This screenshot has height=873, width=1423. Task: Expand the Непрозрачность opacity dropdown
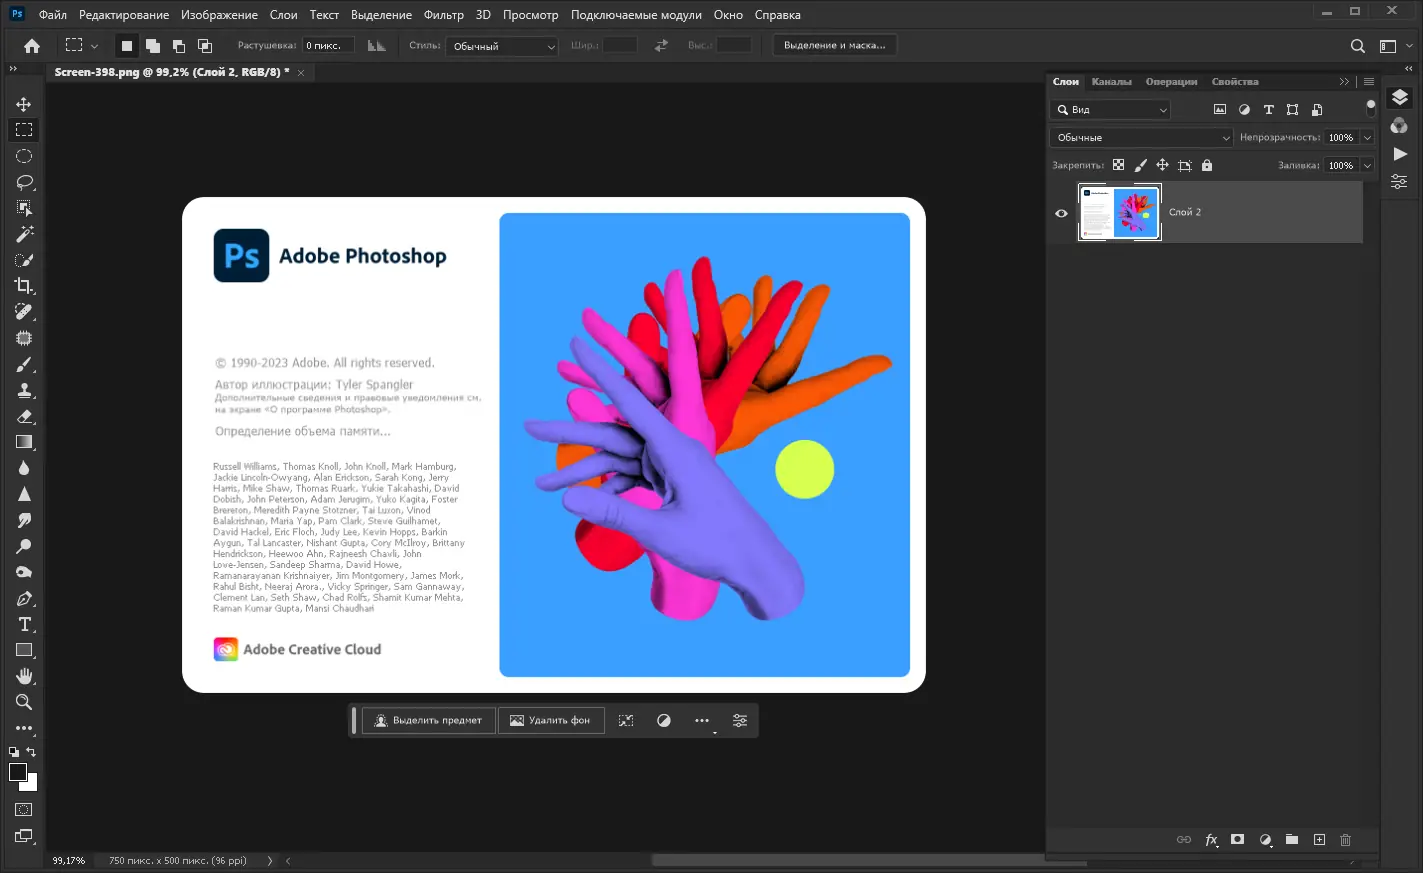1367,138
